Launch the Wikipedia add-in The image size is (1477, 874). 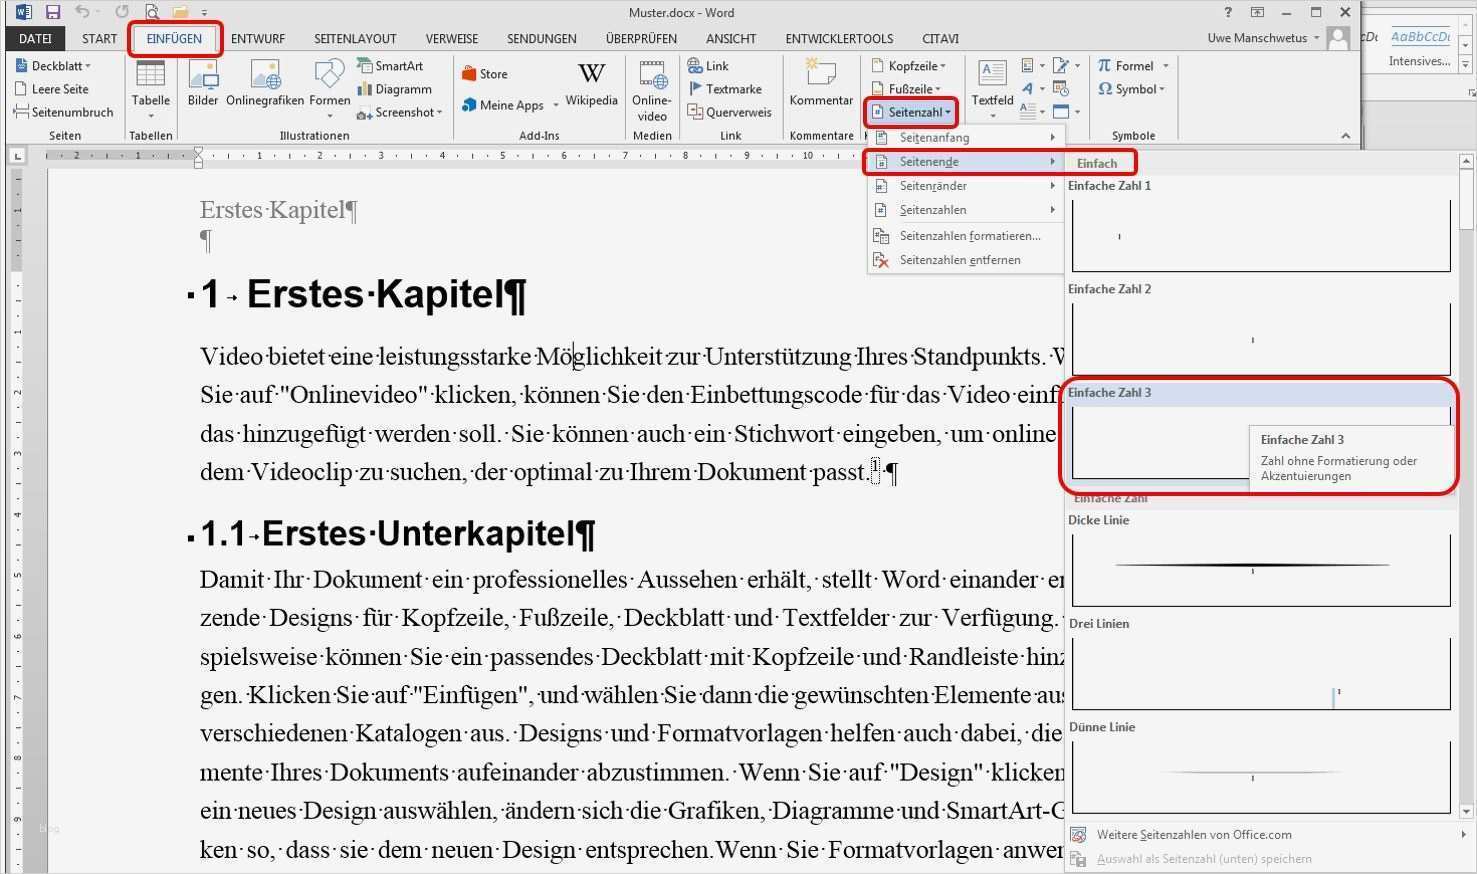[591, 88]
